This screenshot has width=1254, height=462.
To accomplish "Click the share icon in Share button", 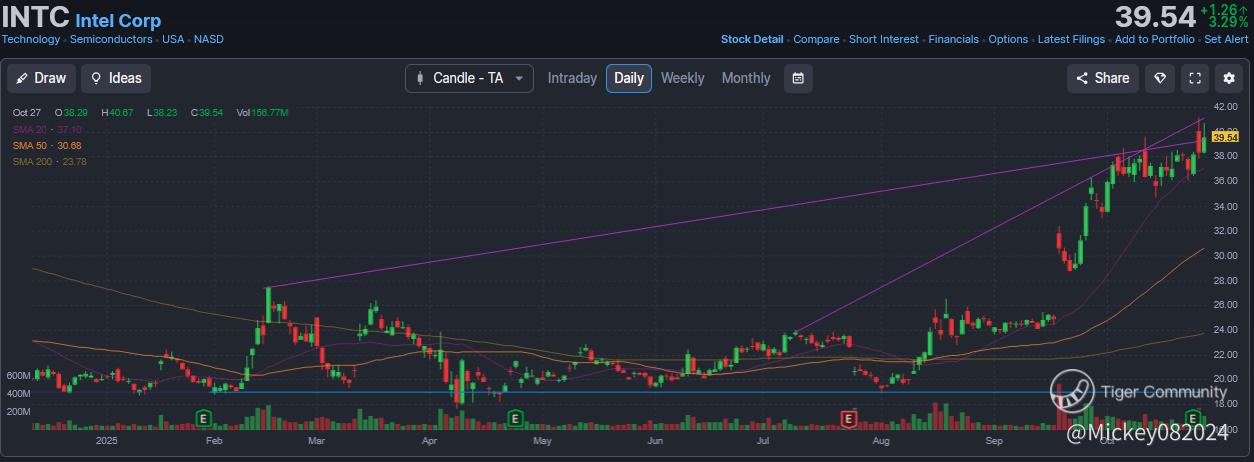I will (x=1082, y=78).
